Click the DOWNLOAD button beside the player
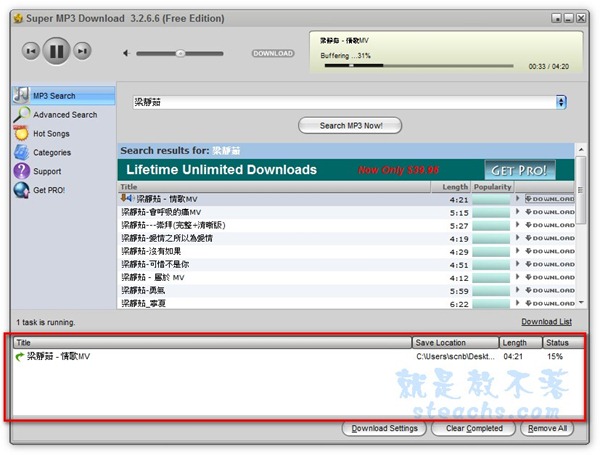This screenshot has width=600, height=455. pos(272,53)
